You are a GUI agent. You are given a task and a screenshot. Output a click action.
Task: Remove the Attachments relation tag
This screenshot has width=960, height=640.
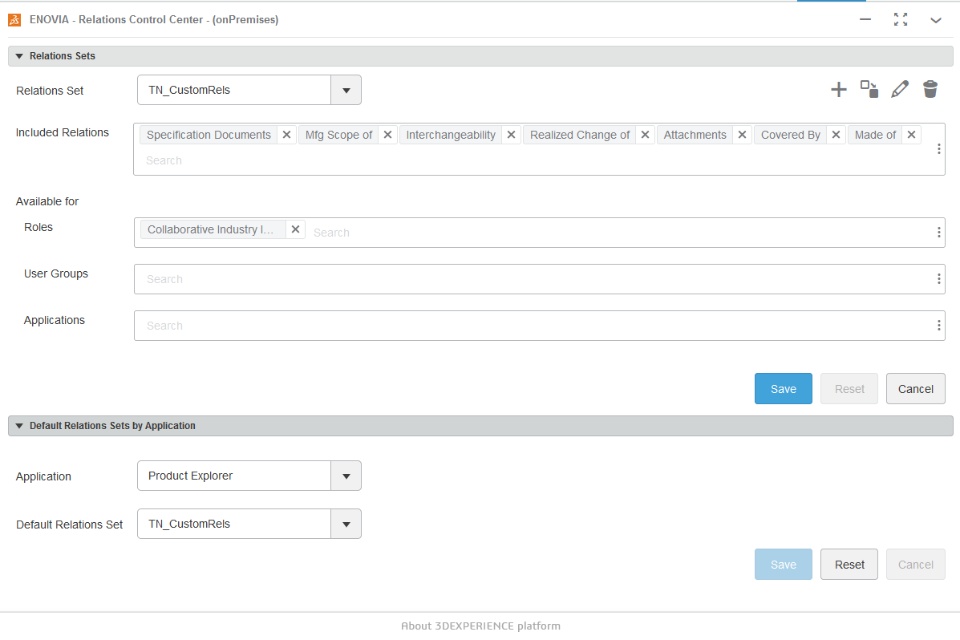tap(742, 135)
